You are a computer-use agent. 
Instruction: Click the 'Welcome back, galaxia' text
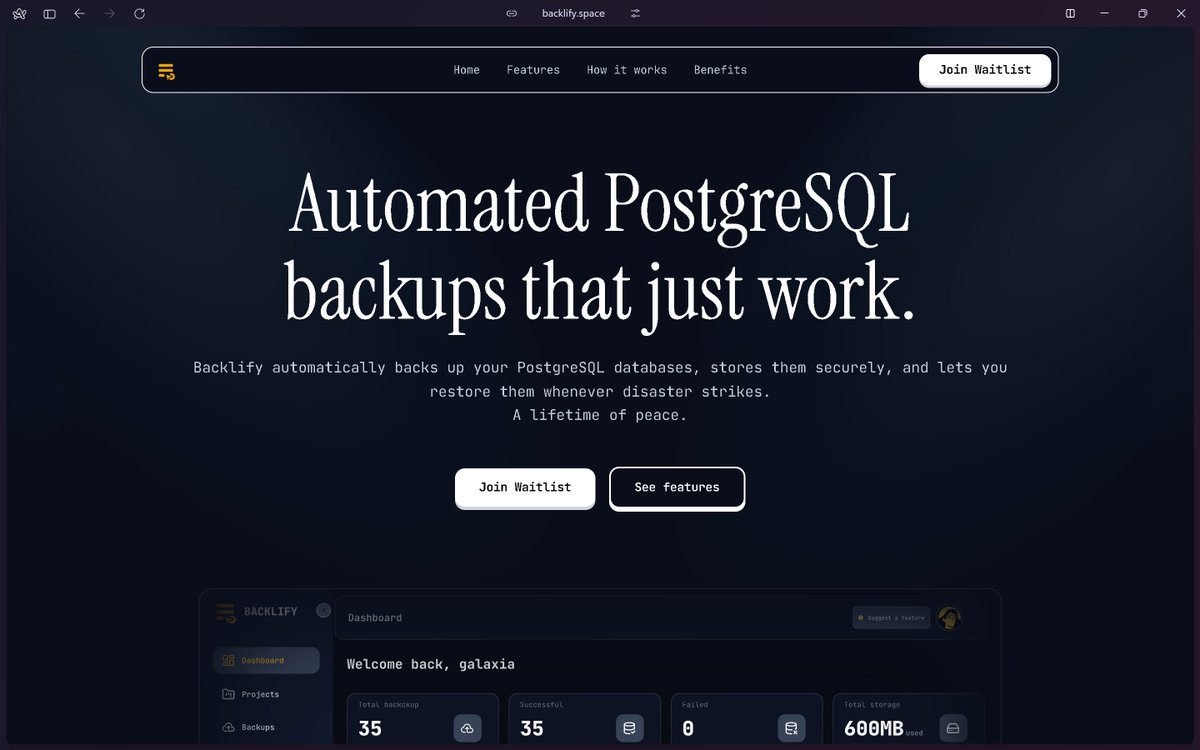431,664
